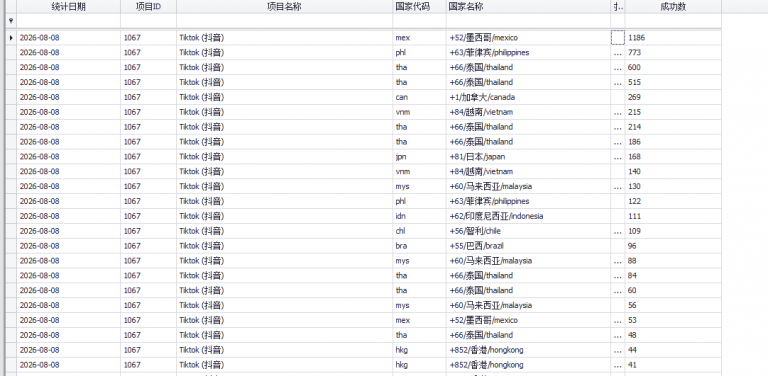The width and height of the screenshot is (768, 376).
Task: Select the success count cell 168
Action: tap(673, 157)
